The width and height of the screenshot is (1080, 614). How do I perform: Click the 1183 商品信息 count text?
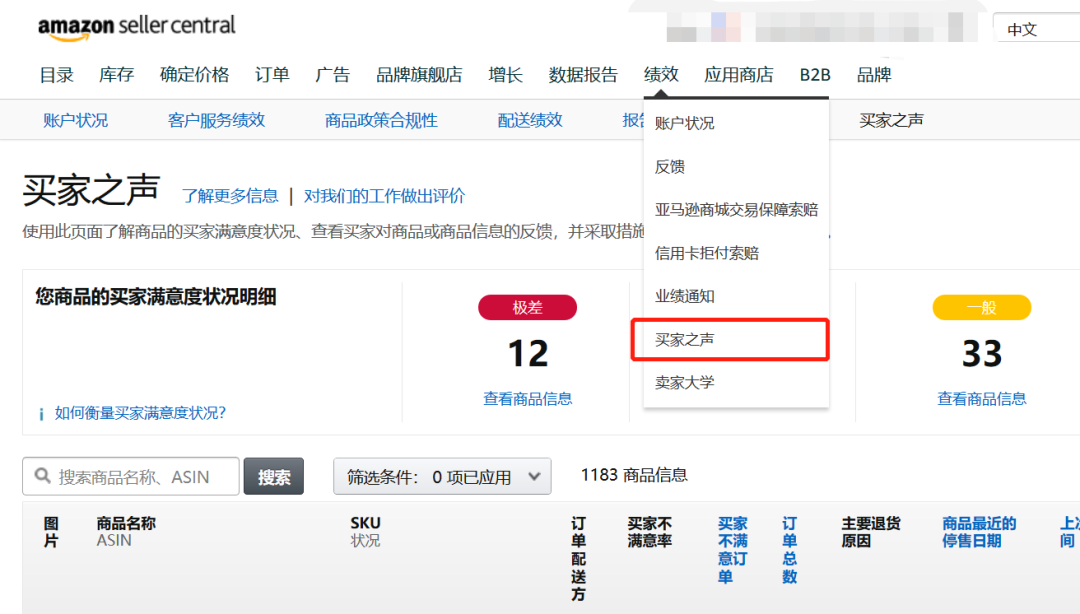(x=634, y=475)
